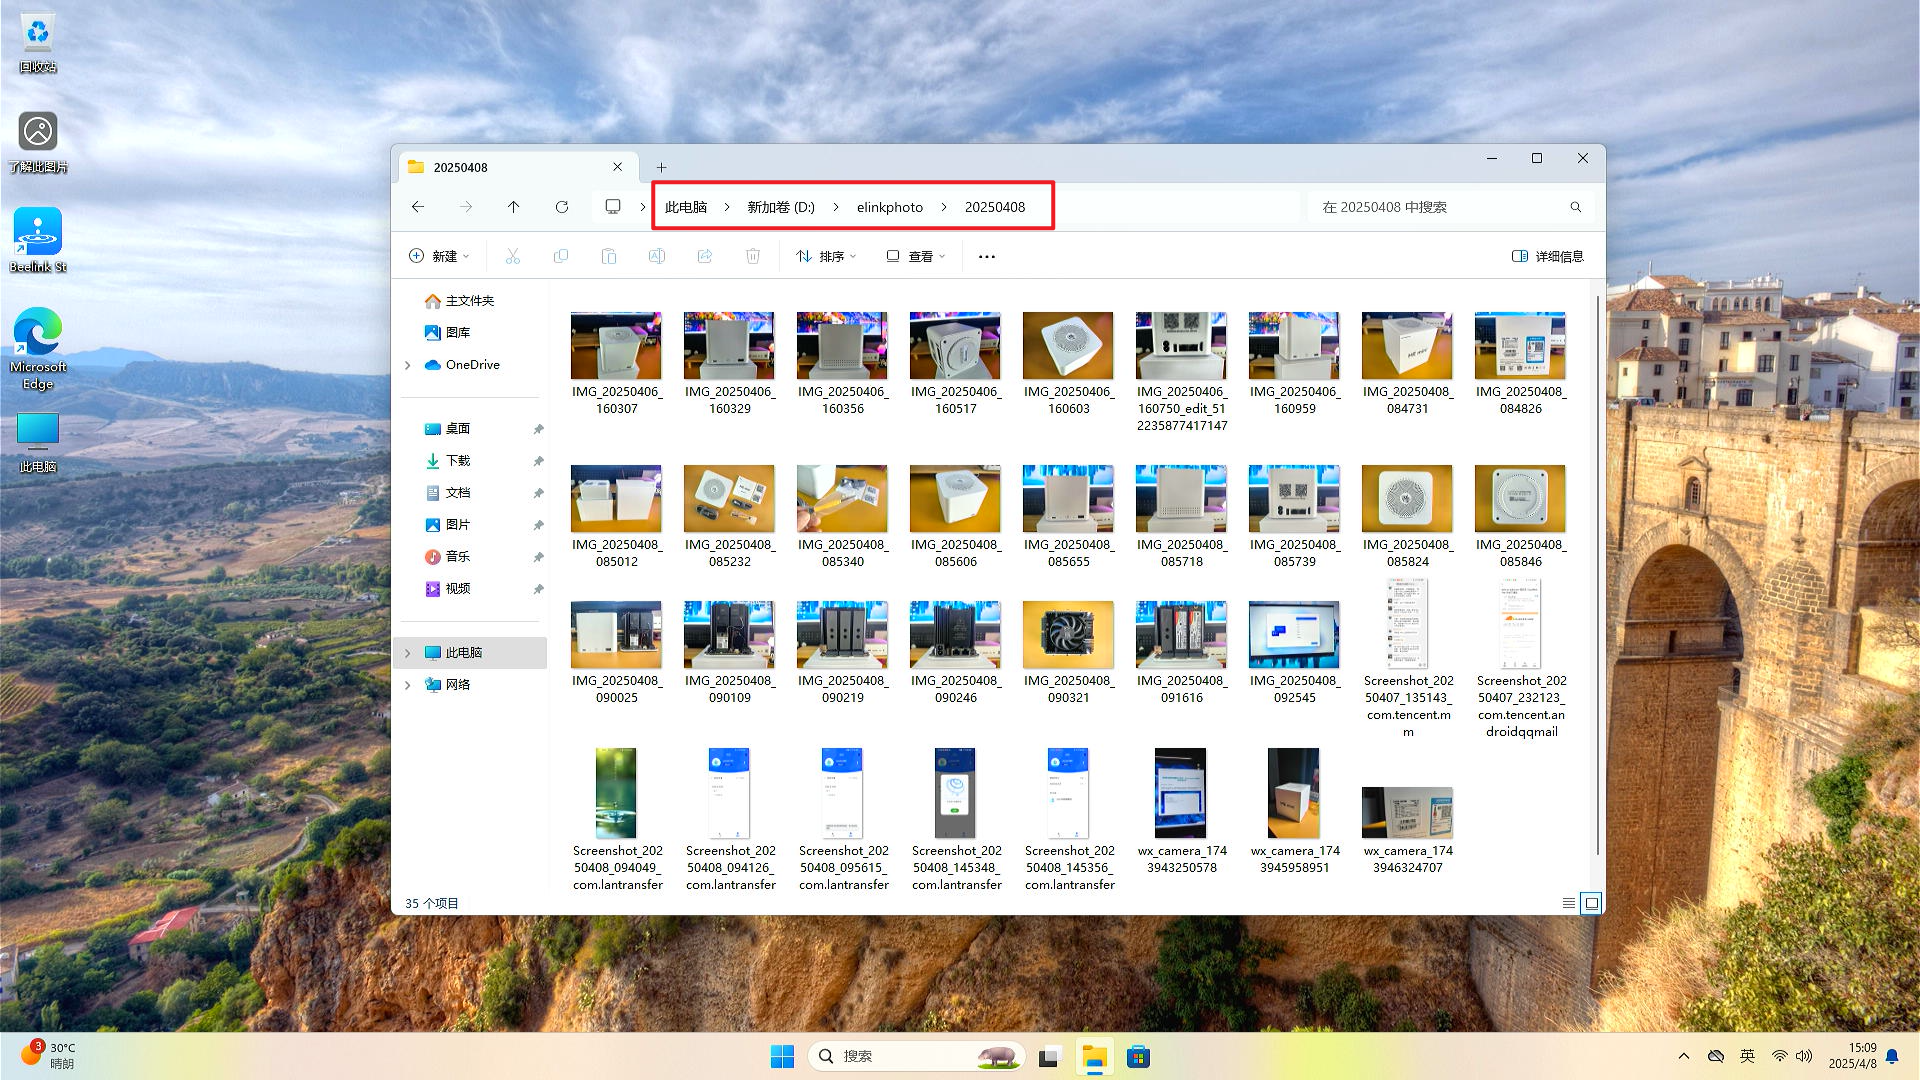Click the Rename icon in toolbar
Image resolution: width=1920 pixels, height=1080 pixels.
tap(657, 256)
